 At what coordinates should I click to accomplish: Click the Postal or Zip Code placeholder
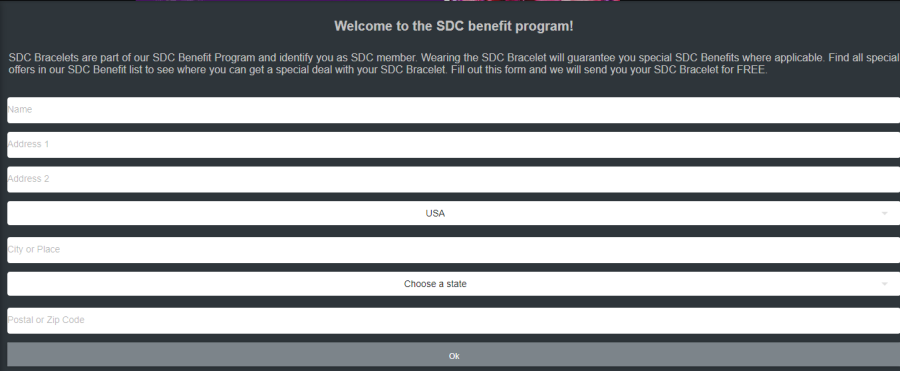coord(46,320)
